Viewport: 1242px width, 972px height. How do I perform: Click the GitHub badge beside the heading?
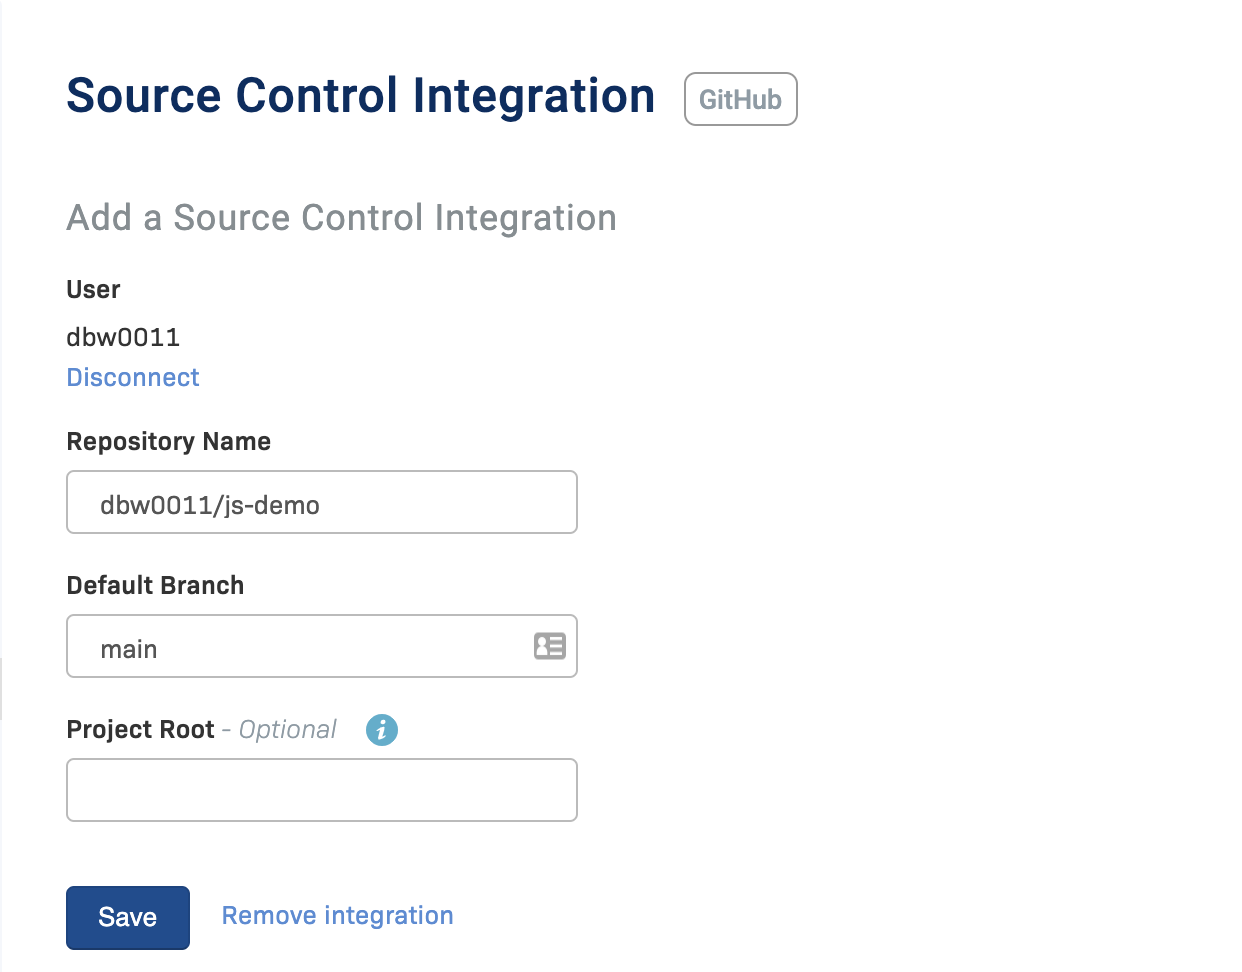[741, 99]
